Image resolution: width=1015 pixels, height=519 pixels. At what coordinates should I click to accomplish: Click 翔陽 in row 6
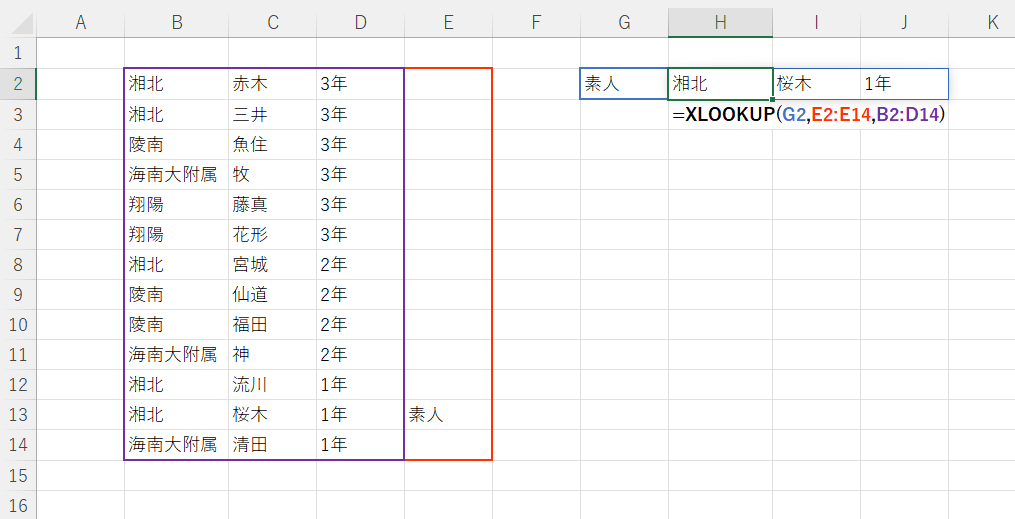(146, 204)
